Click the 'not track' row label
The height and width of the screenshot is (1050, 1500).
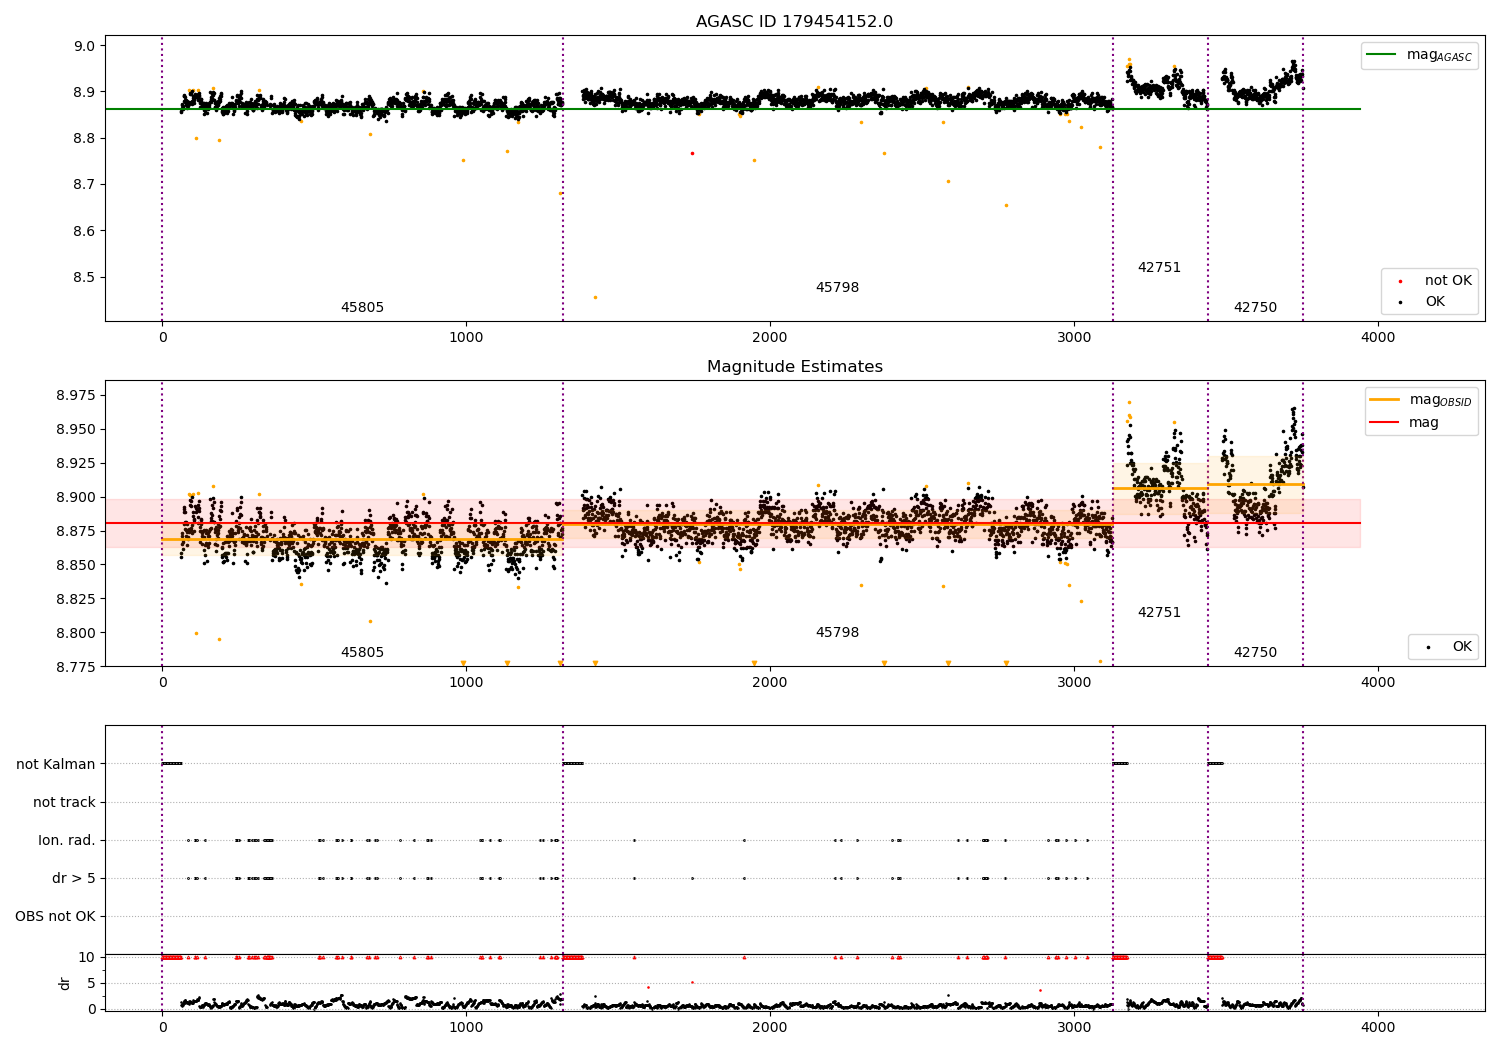click(64, 802)
